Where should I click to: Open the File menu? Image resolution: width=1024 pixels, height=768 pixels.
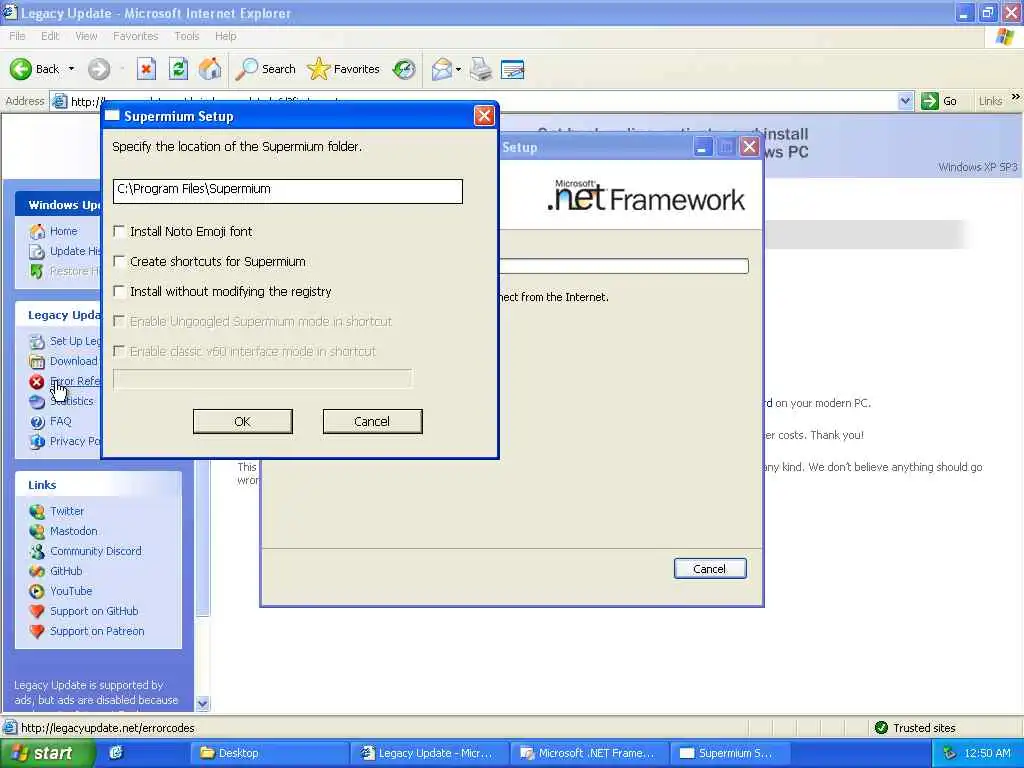(17, 36)
